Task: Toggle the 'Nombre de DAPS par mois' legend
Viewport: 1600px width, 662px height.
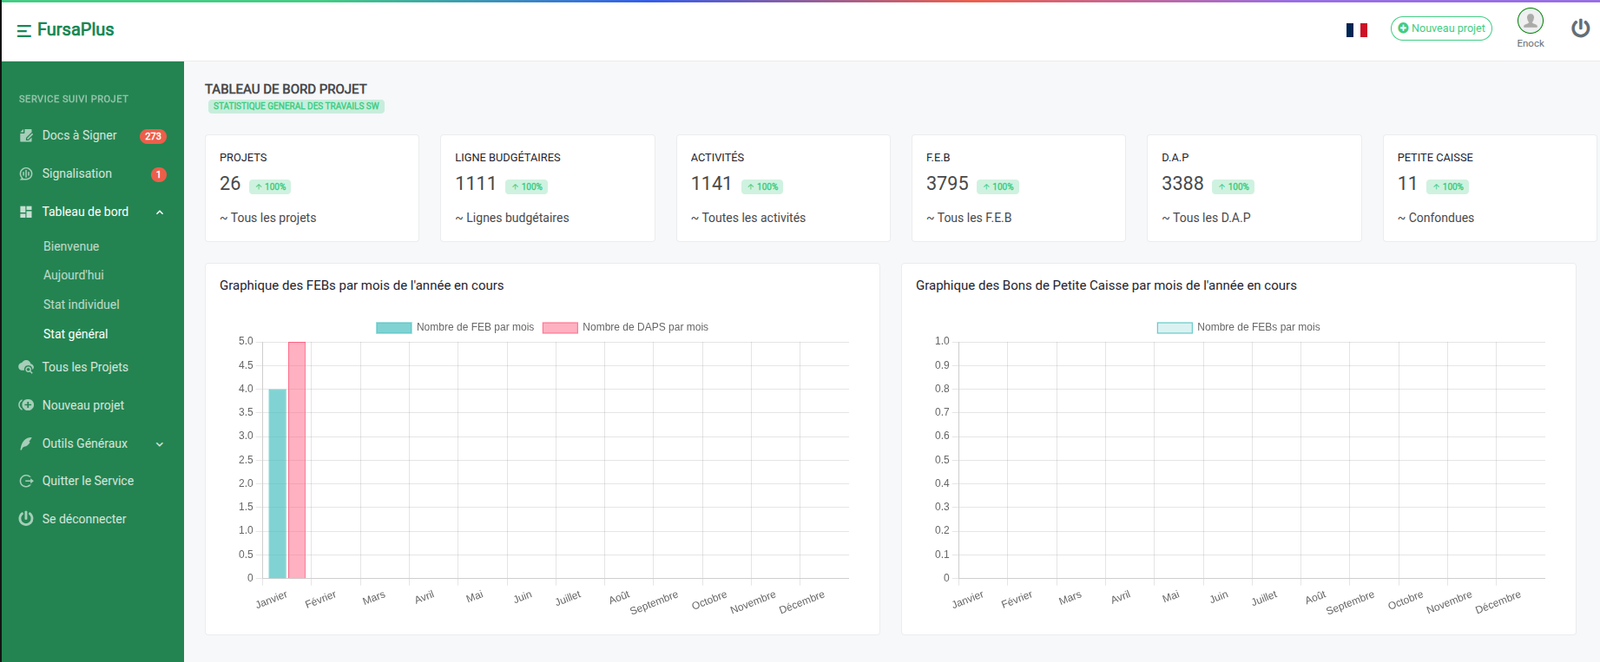Action: coord(625,327)
